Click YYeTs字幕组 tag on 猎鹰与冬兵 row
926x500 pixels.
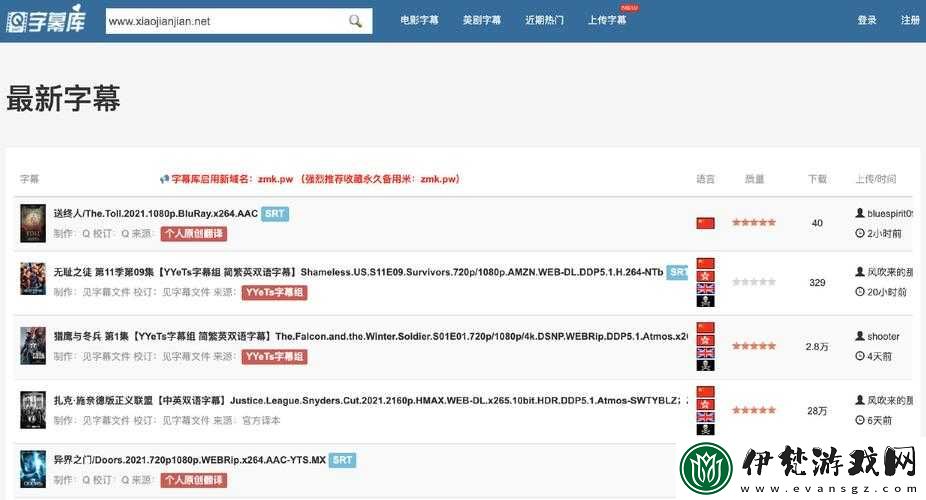coord(274,357)
